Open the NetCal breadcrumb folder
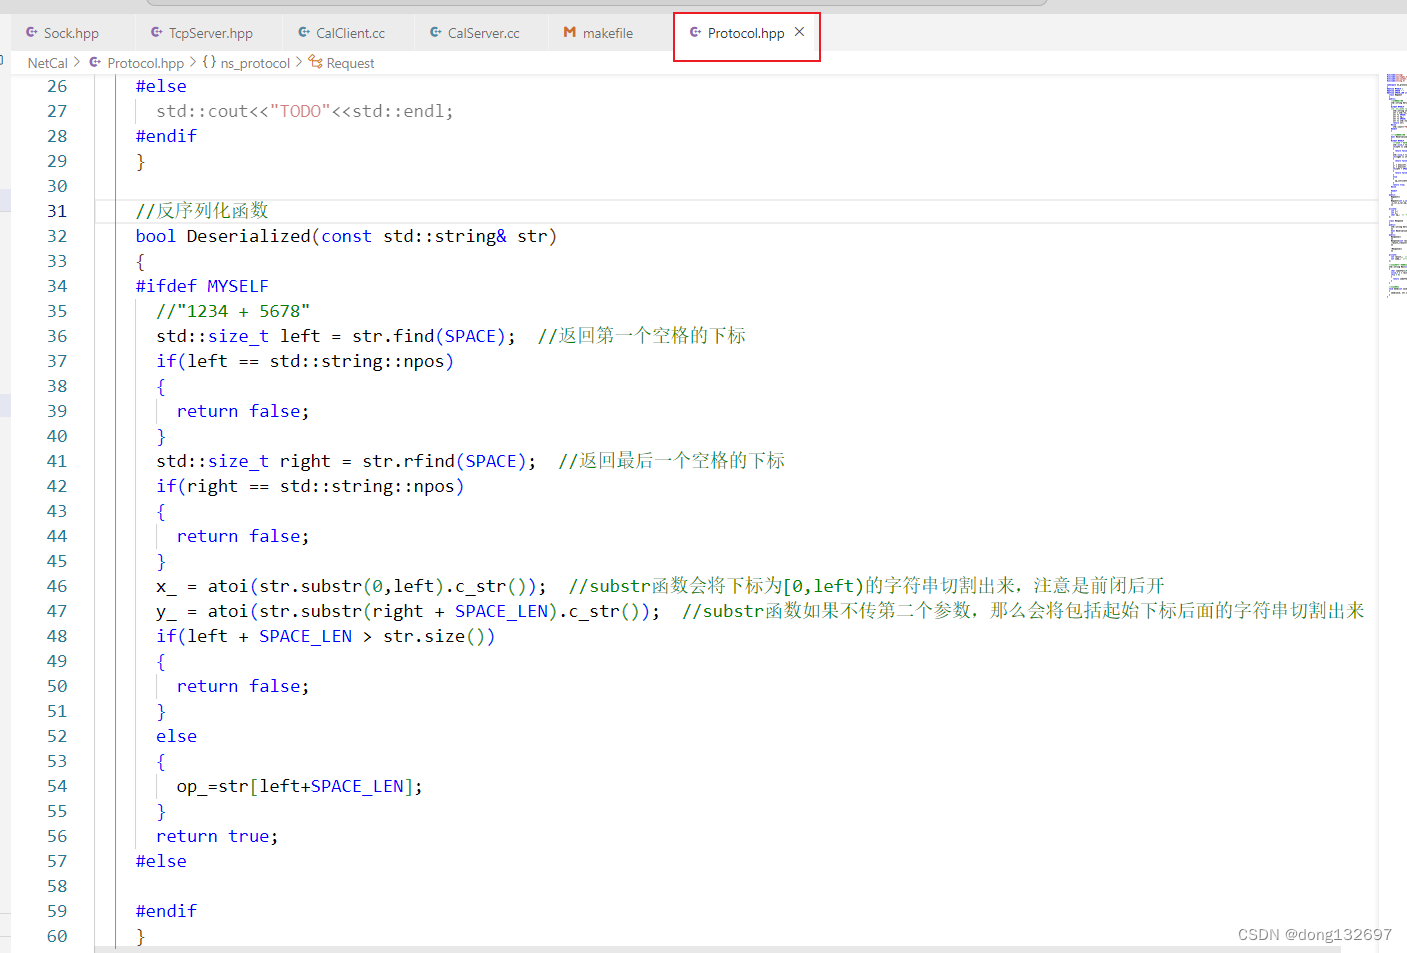The width and height of the screenshot is (1407, 953). coord(47,63)
